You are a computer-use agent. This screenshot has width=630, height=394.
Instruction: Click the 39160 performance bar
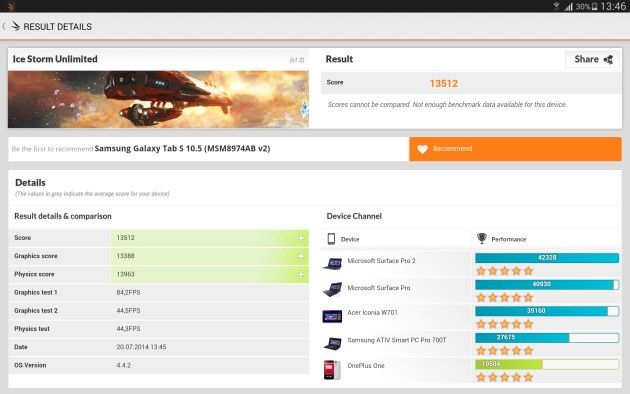tap(547, 311)
